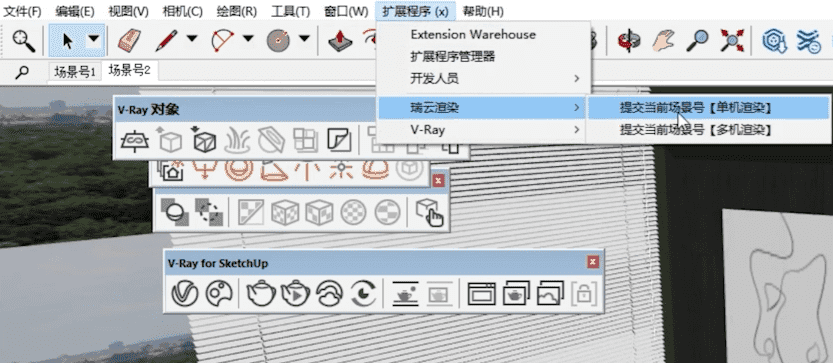
Task: Open the 文件(F) menu
Action: pyautogui.click(x=22, y=11)
